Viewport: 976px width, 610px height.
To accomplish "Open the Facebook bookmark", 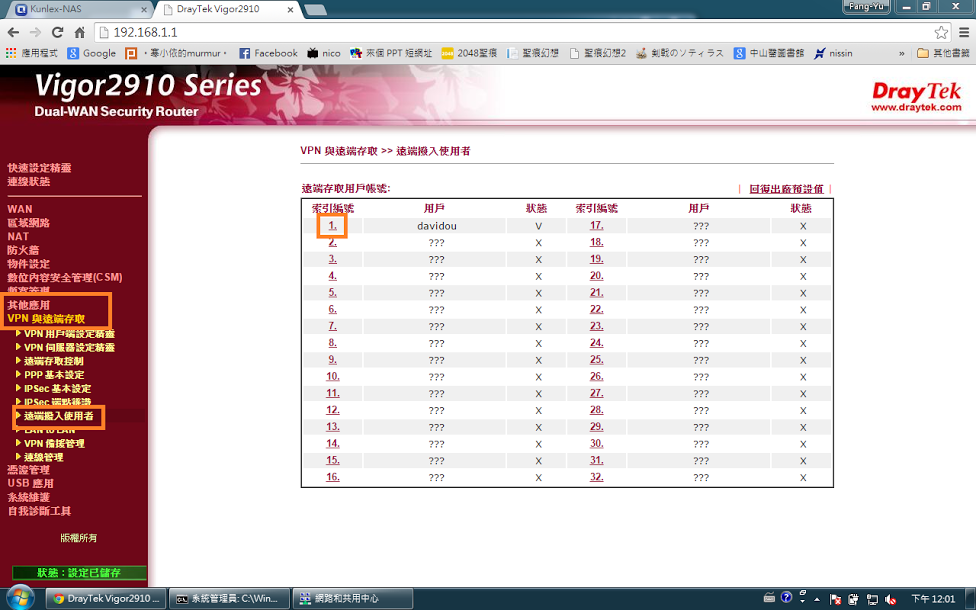I will point(268,53).
